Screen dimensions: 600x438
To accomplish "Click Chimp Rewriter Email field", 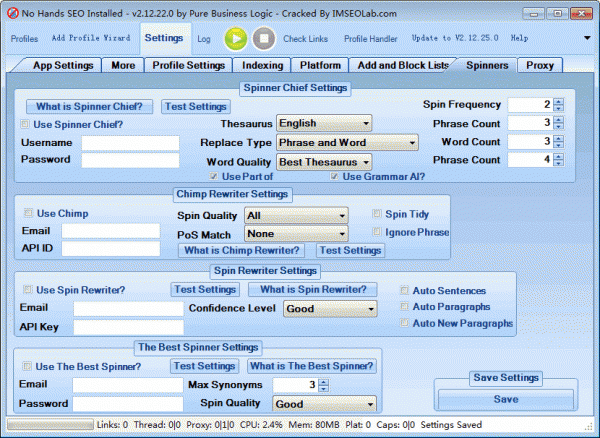I will [111, 231].
